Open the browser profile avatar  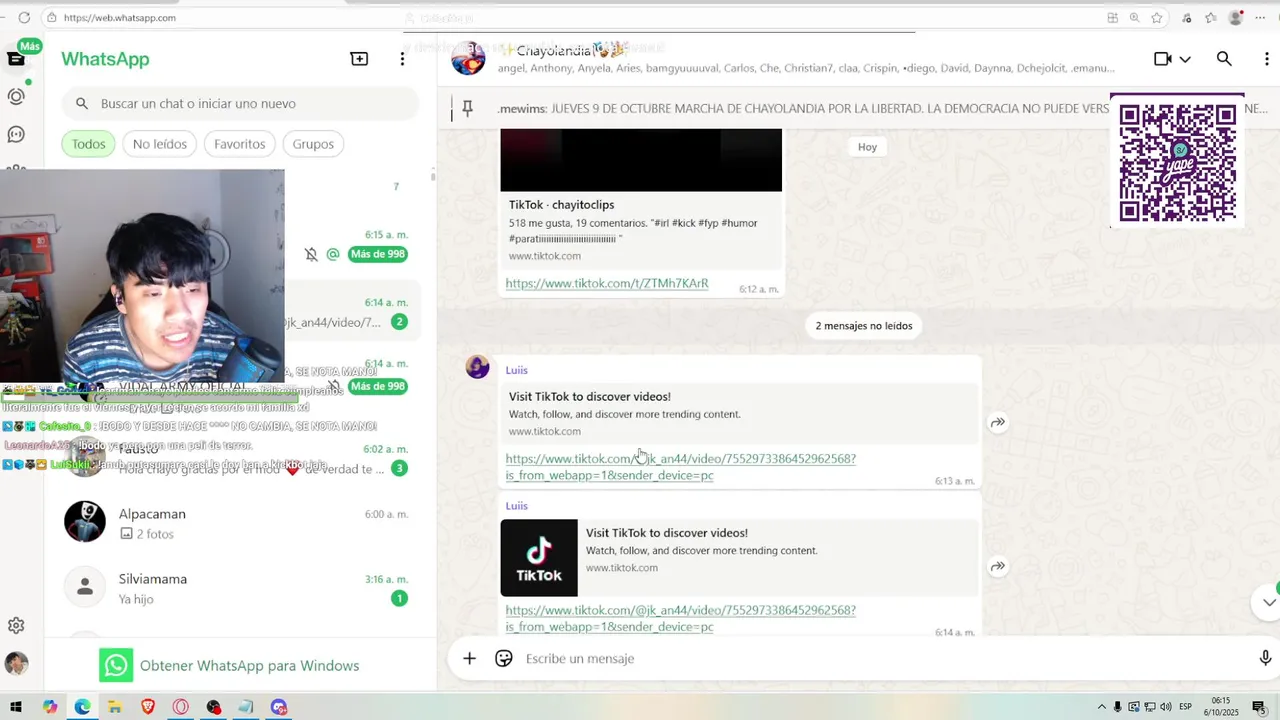[x=1236, y=17]
